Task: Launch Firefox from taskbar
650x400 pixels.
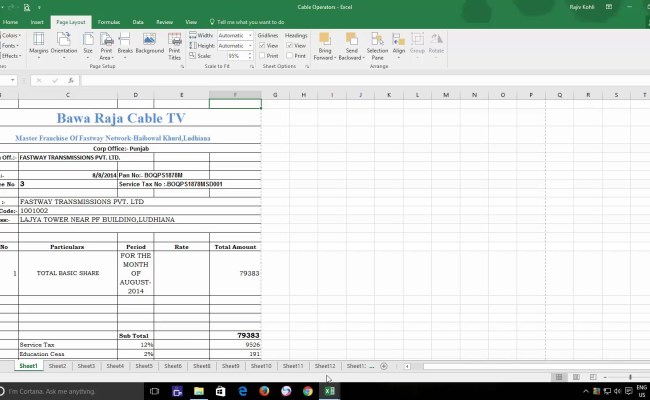Action: pyautogui.click(x=264, y=391)
